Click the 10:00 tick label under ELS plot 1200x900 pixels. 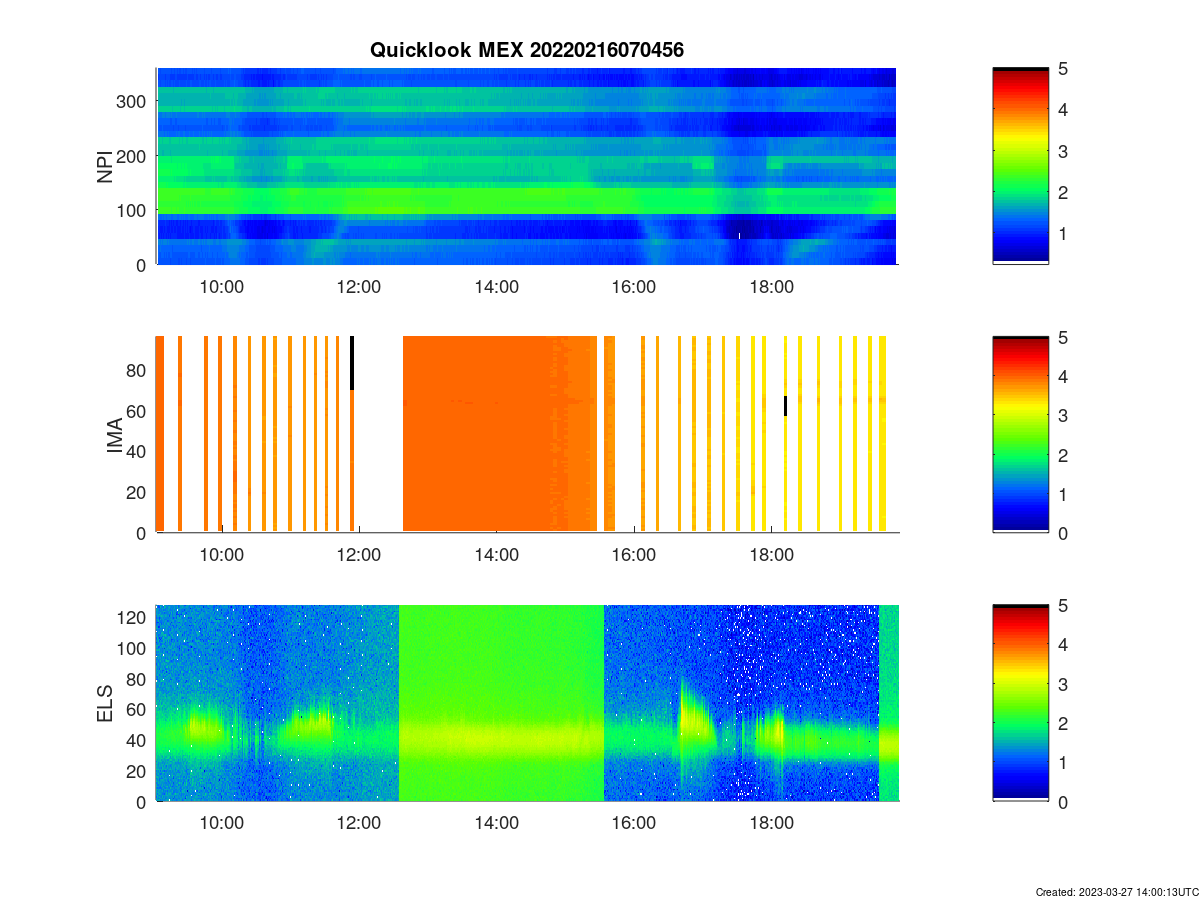pyautogui.click(x=222, y=824)
